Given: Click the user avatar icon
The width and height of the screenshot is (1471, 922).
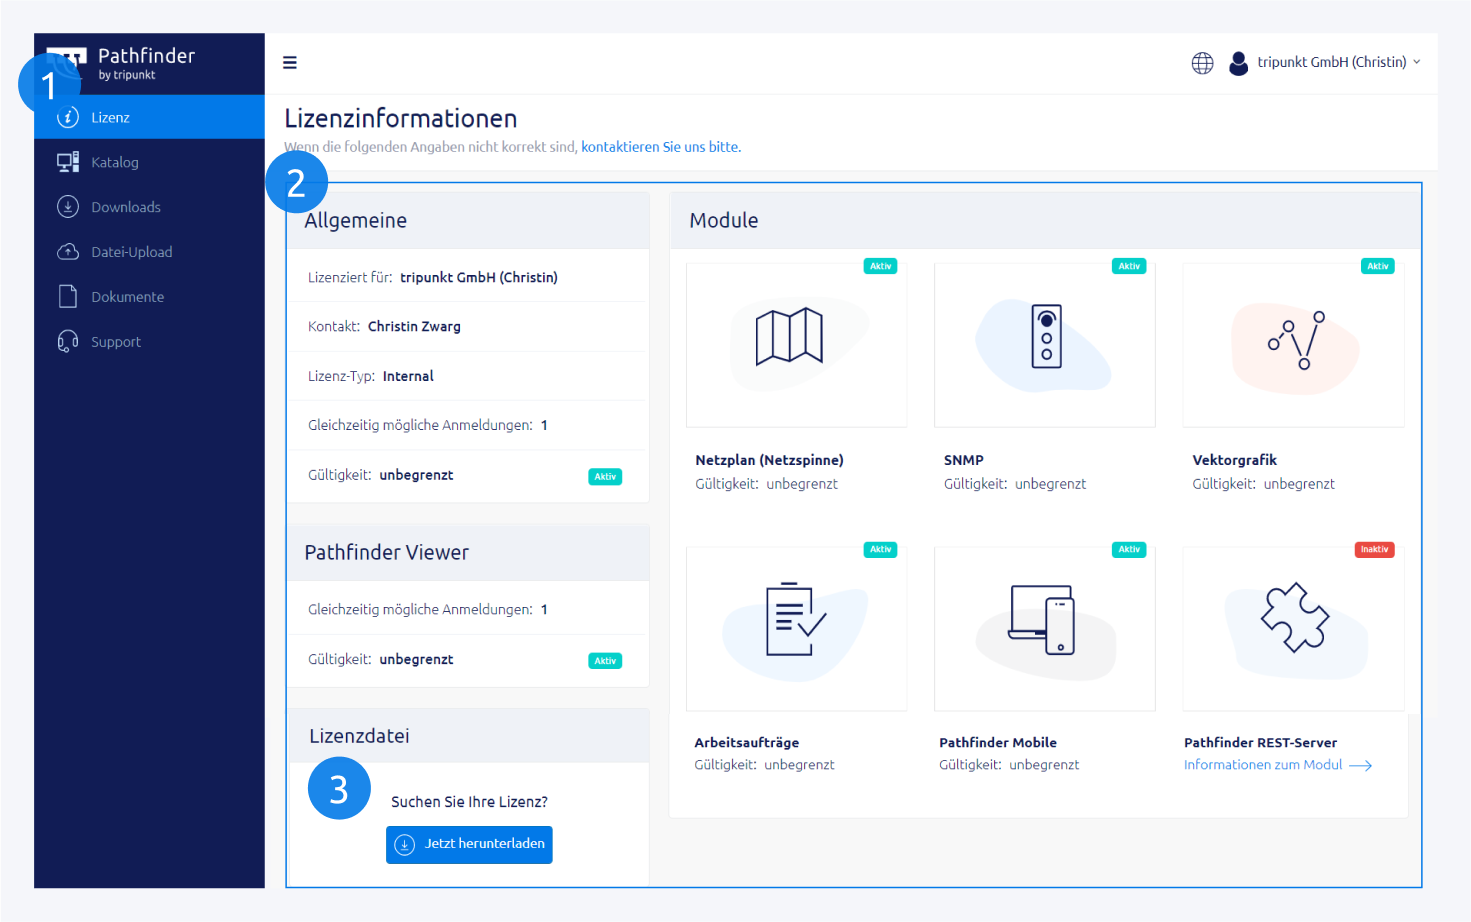Looking at the screenshot, I should 1238,63.
